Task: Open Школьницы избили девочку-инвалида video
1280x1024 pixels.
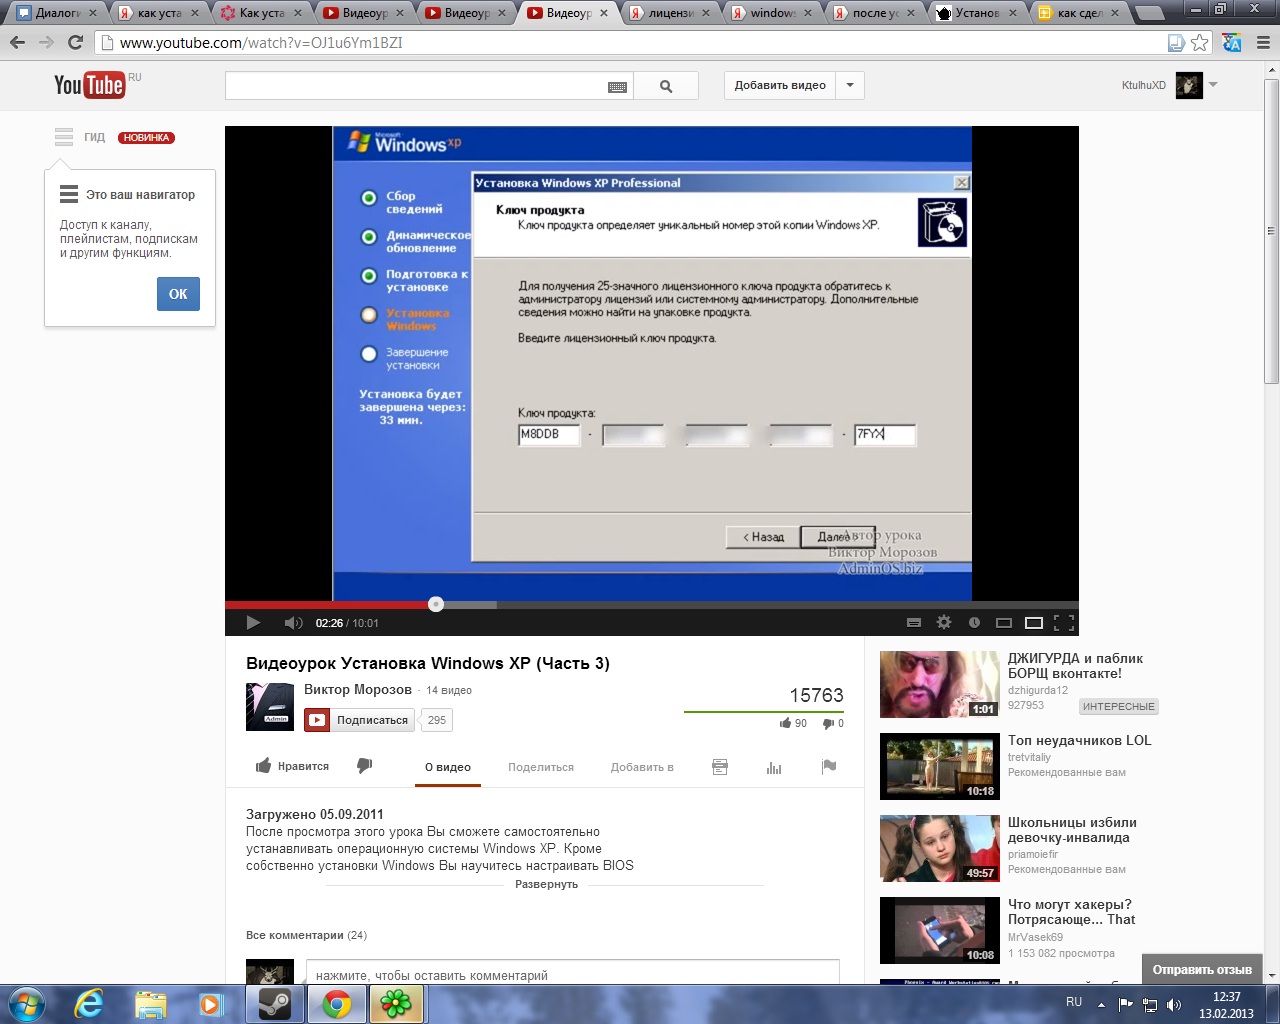Action: click(1069, 830)
